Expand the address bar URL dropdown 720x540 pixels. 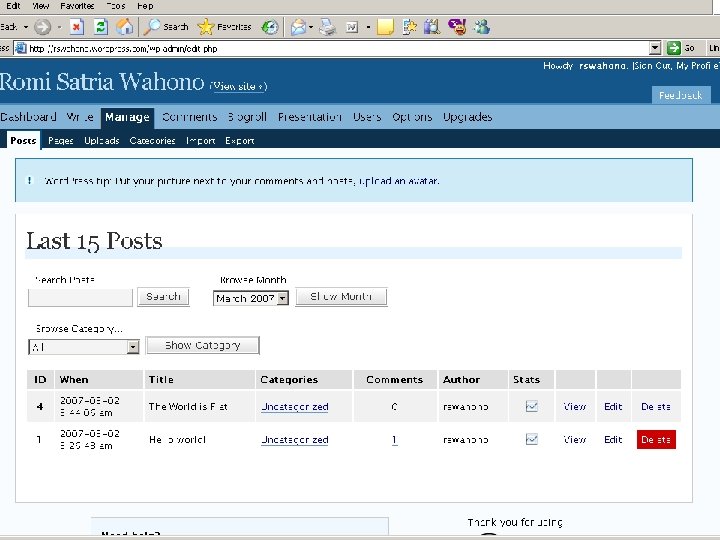[655, 48]
